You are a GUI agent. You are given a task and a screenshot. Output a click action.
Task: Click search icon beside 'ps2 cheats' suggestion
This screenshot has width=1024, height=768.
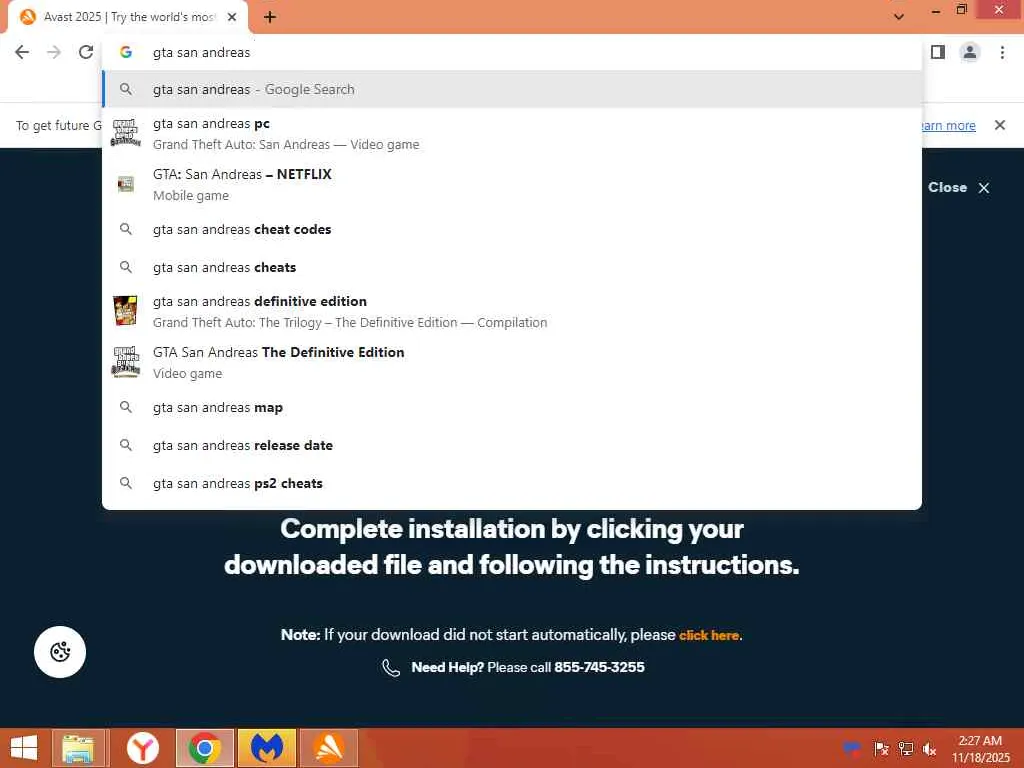pyautogui.click(x=125, y=483)
